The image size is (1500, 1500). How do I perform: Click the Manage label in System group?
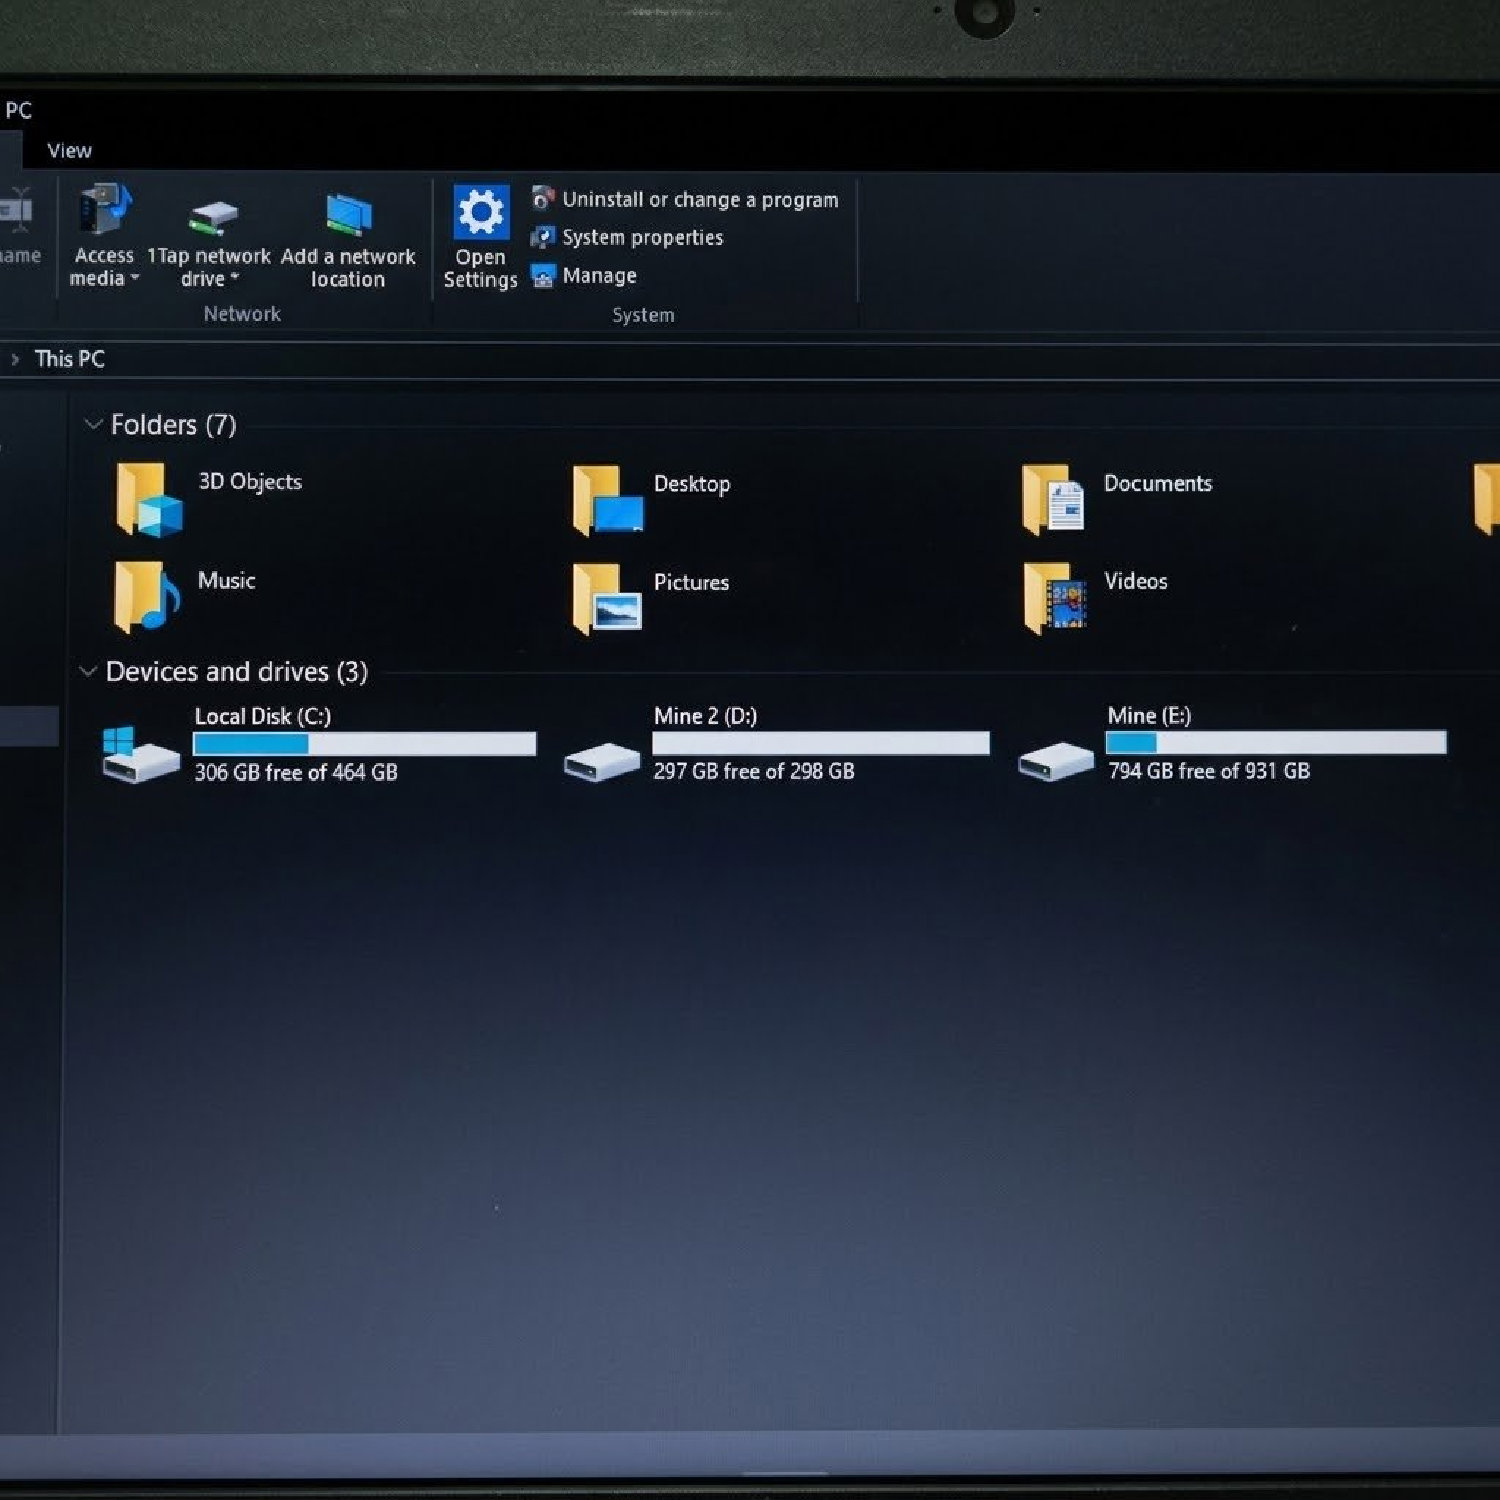point(599,275)
